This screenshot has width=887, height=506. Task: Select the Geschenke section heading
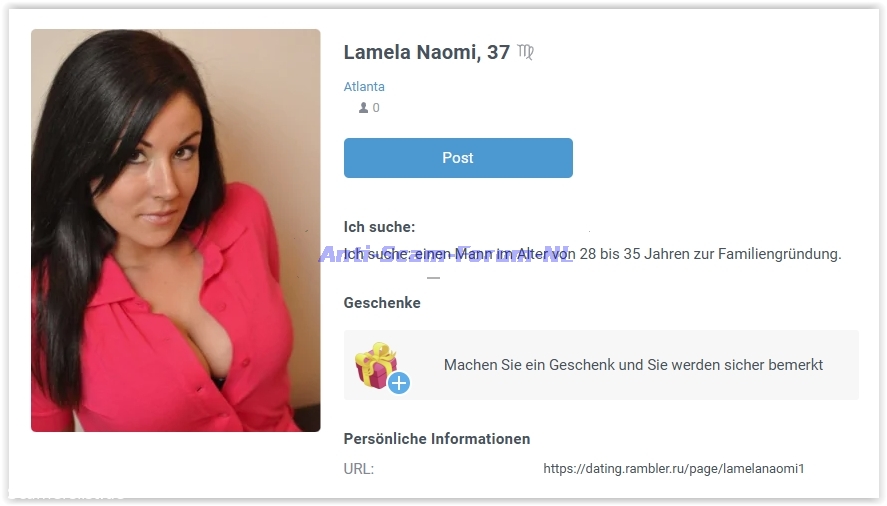click(382, 303)
